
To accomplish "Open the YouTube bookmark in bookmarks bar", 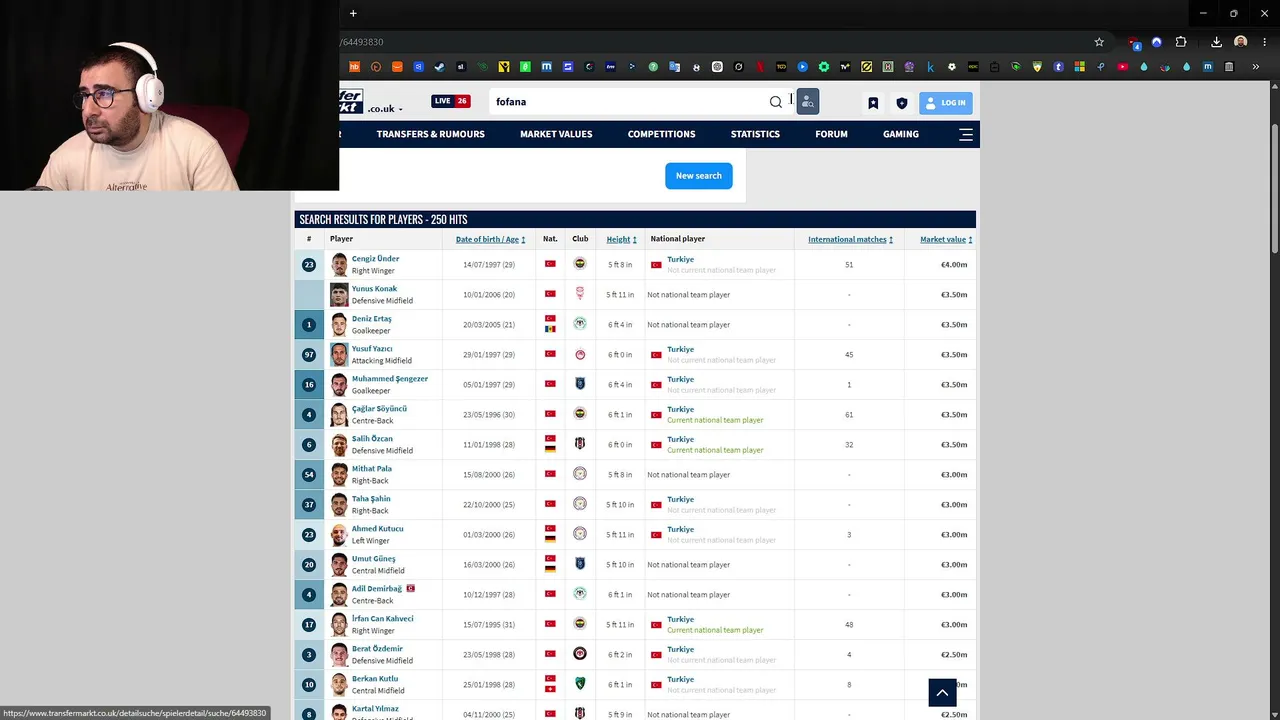I will coord(1122,67).
